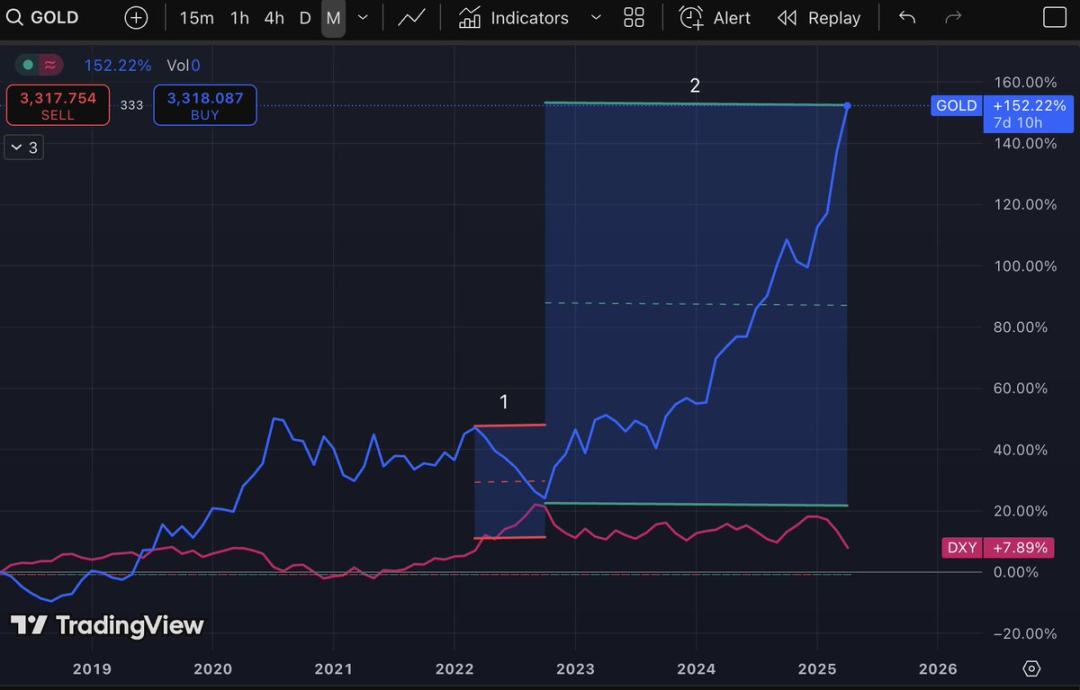The width and height of the screenshot is (1080, 690).
Task: Click the redo arrow icon
Action: click(953, 18)
